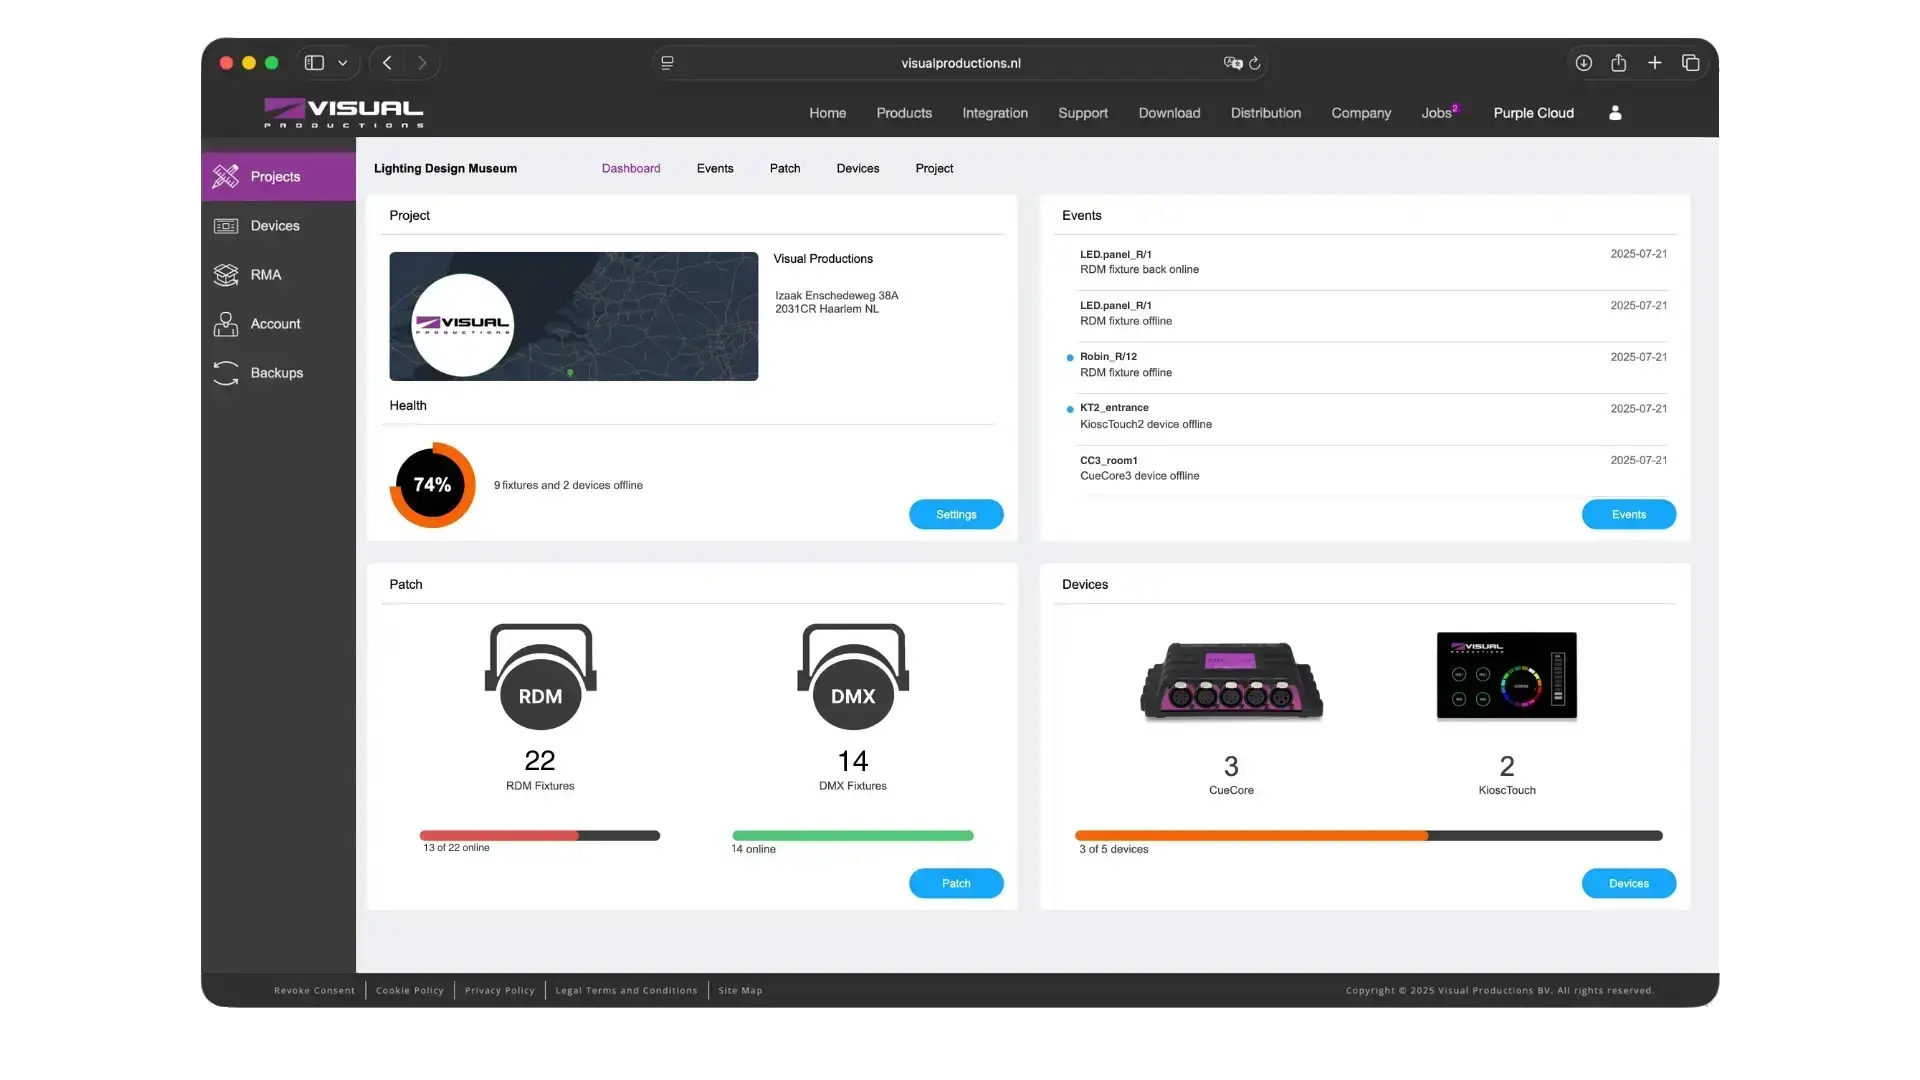This screenshot has height=1080, width=1920.
Task: Click the browser share icon
Action: (x=1619, y=63)
